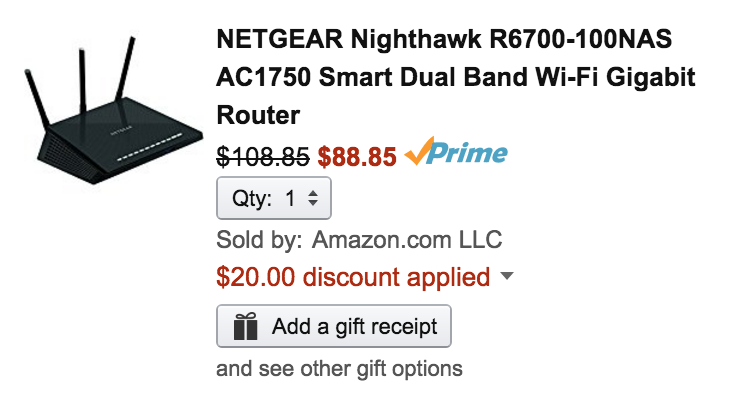
Task: Expand the discount details triangle arrow
Action: tap(506, 275)
